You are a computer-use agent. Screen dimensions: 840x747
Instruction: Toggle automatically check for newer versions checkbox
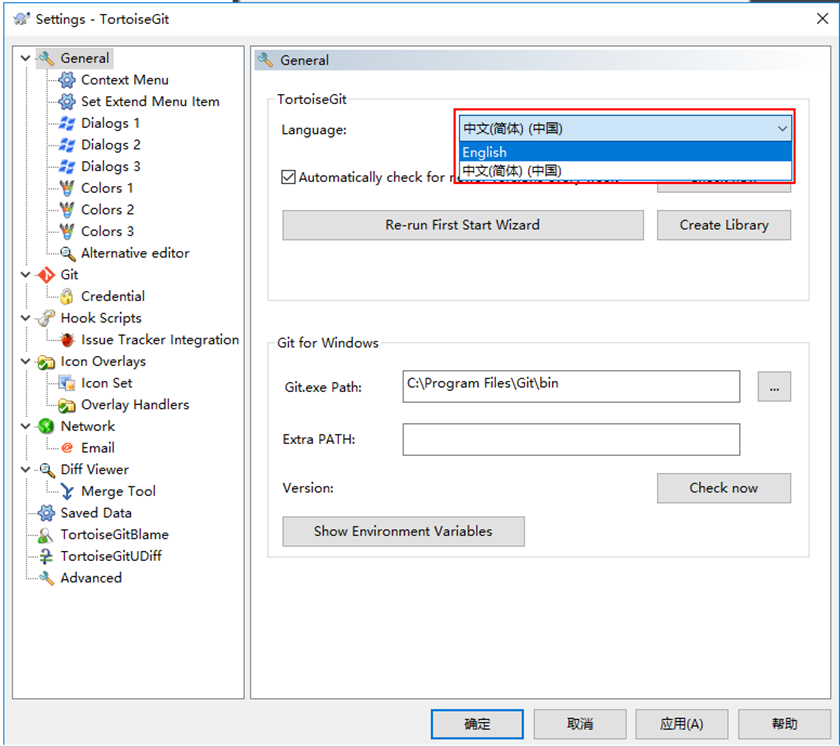point(288,177)
